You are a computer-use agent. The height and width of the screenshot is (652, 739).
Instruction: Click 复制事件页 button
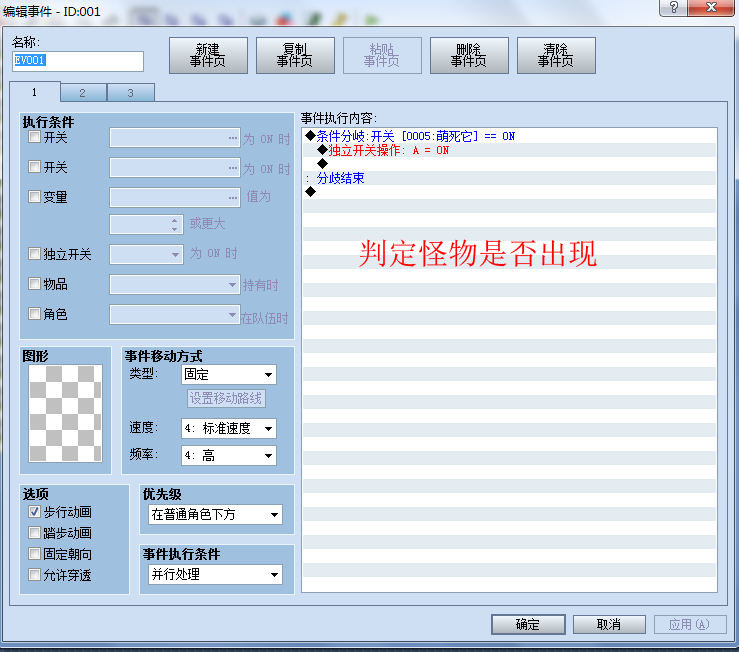click(295, 56)
